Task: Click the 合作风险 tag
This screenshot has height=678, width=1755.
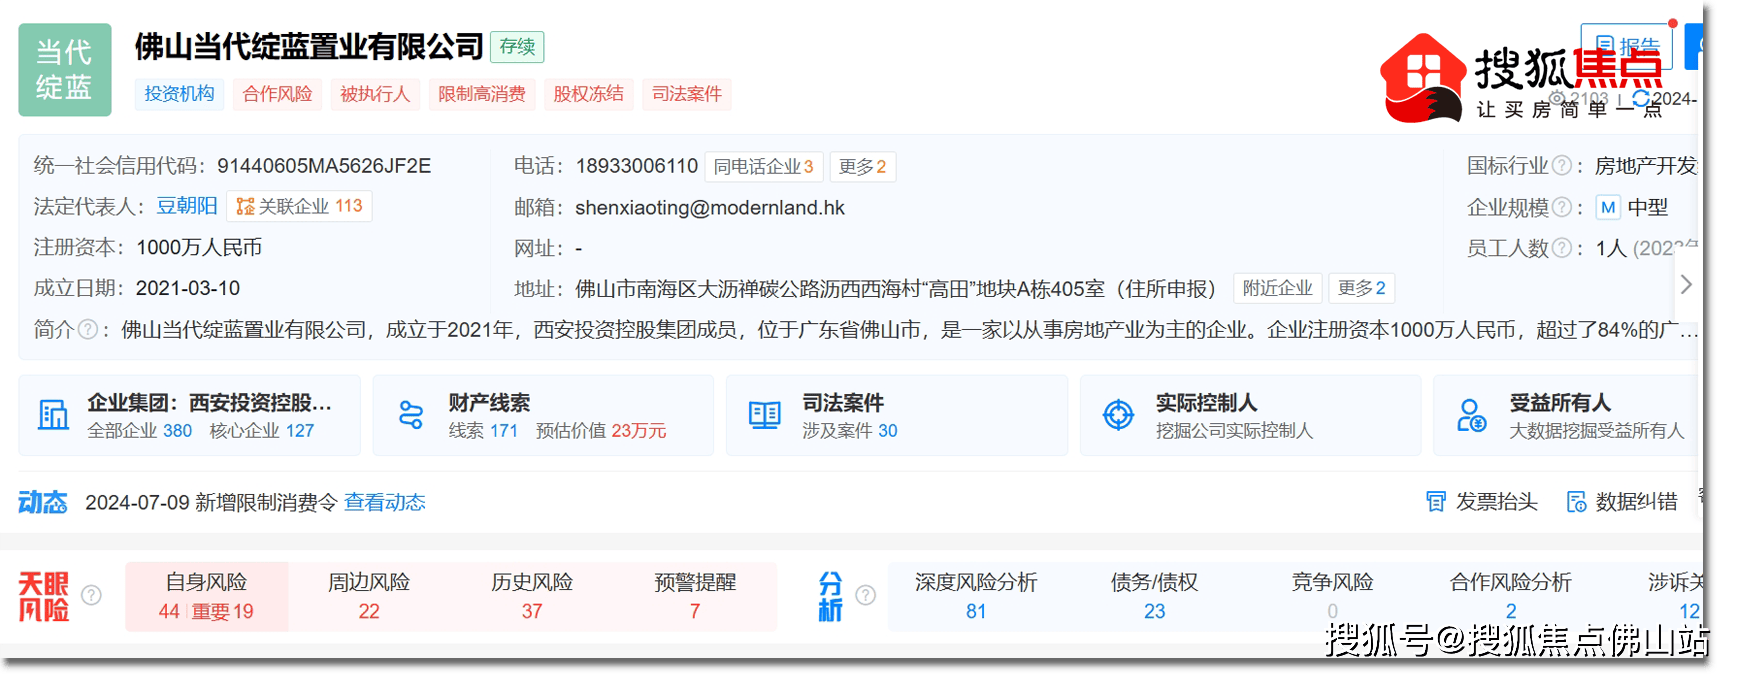Action: coord(277,94)
